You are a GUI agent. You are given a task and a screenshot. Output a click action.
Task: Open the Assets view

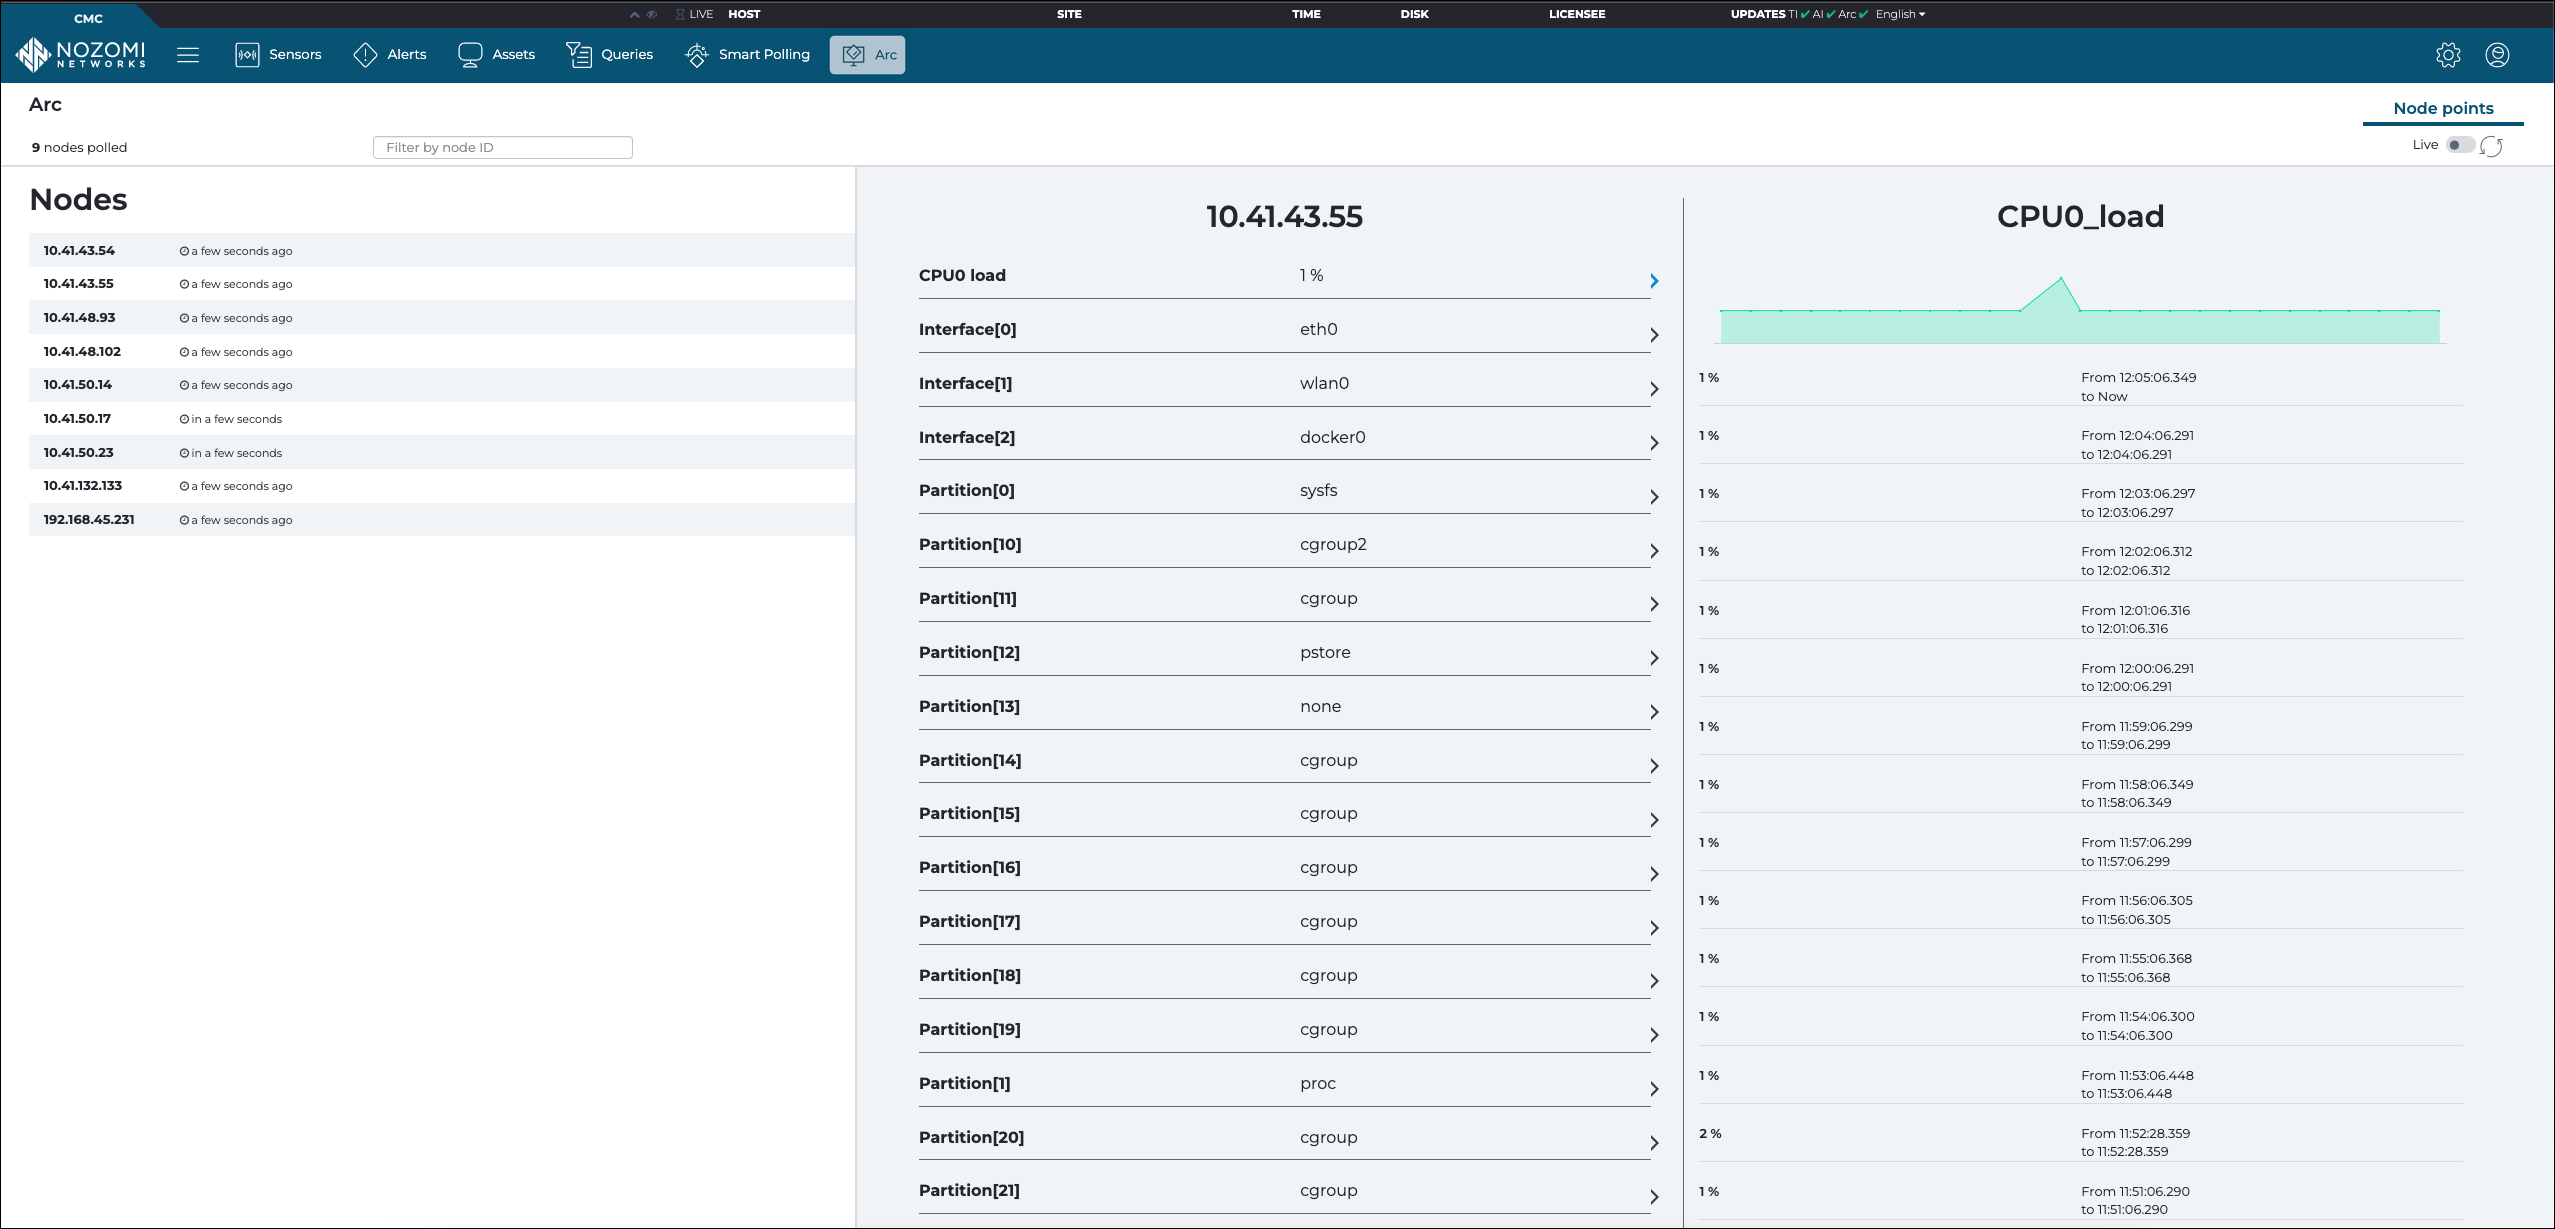click(x=496, y=55)
